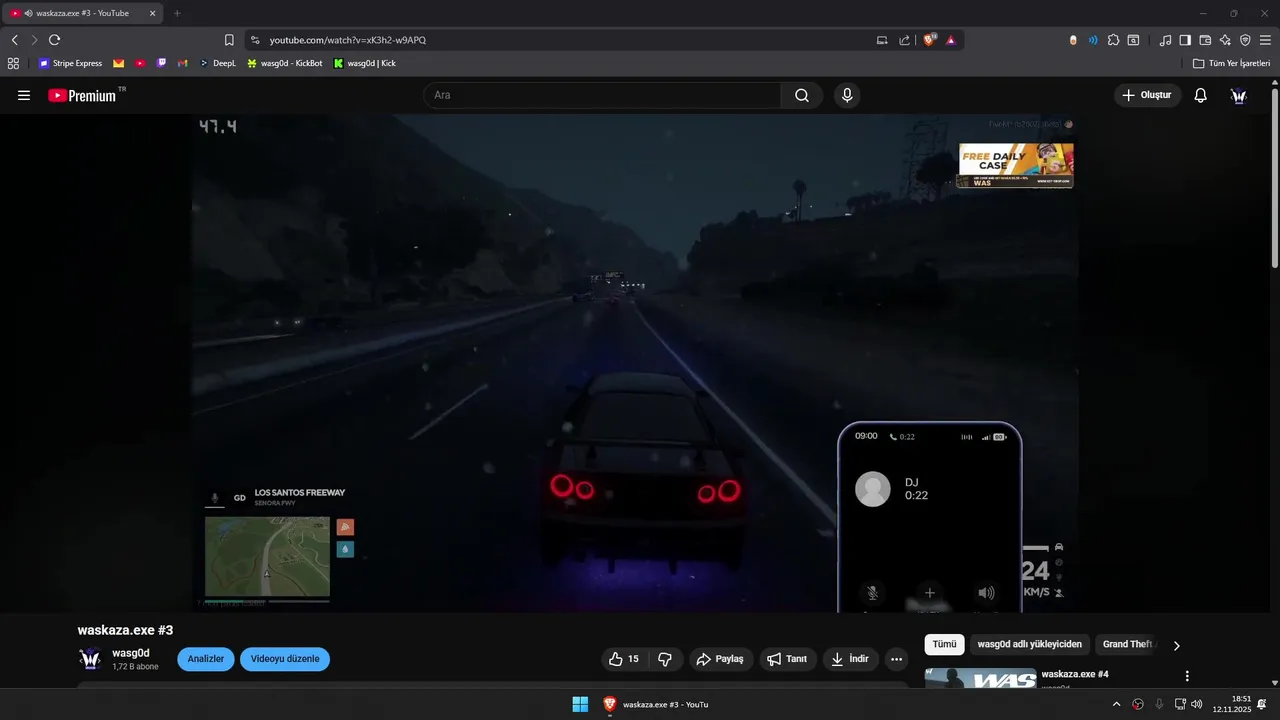Open Tüm Yer İşaretleri bookmarks folder
This screenshot has height=720, width=1280.
point(1232,63)
